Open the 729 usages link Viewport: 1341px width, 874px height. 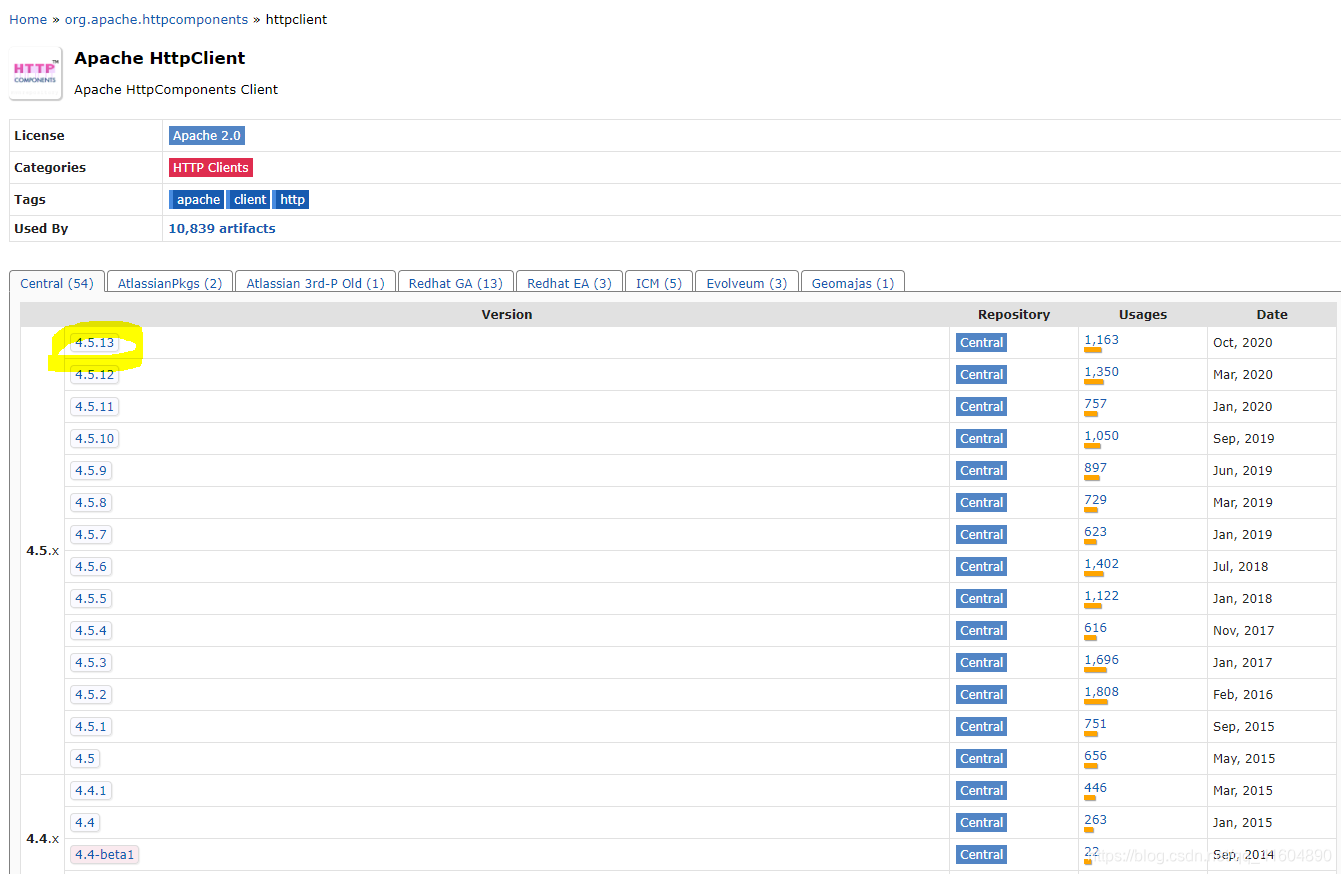1095,500
